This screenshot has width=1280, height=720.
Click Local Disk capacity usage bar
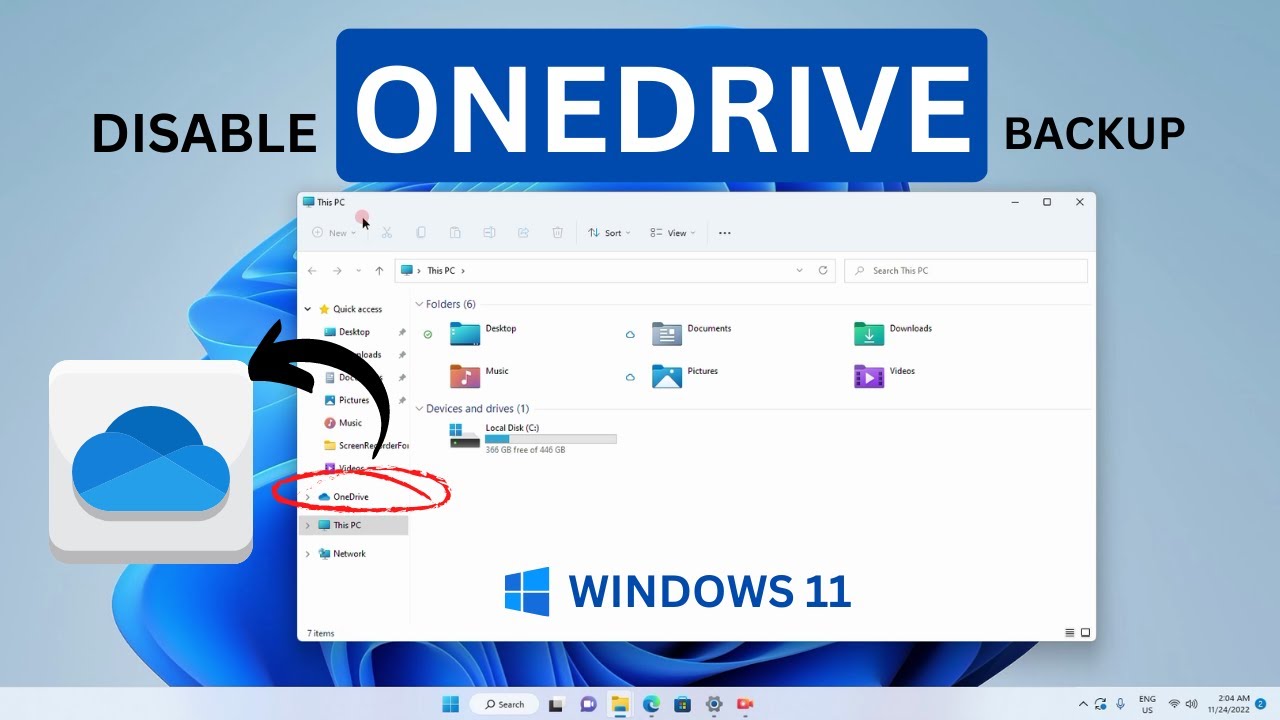pyautogui.click(x=551, y=439)
